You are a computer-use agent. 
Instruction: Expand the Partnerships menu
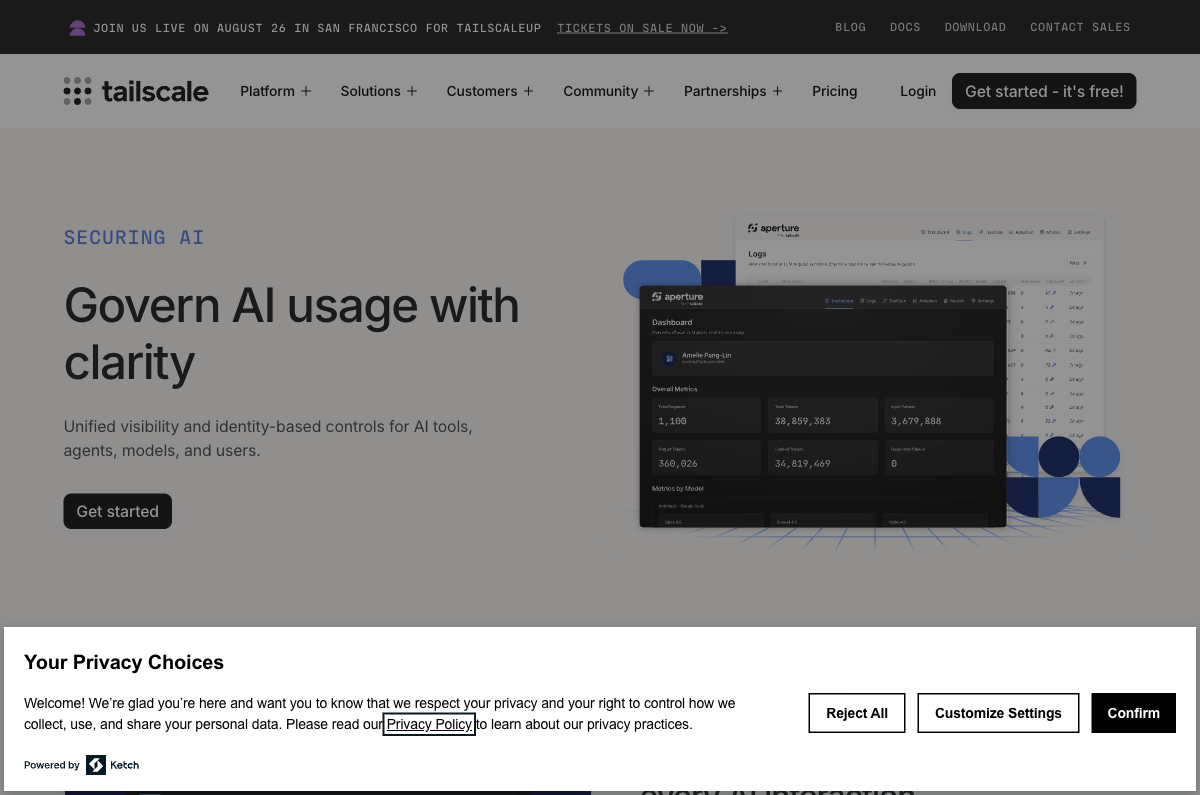(733, 91)
